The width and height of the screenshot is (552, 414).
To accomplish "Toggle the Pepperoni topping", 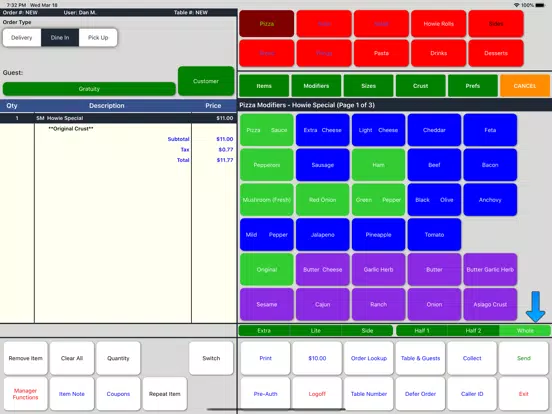I will click(266, 165).
